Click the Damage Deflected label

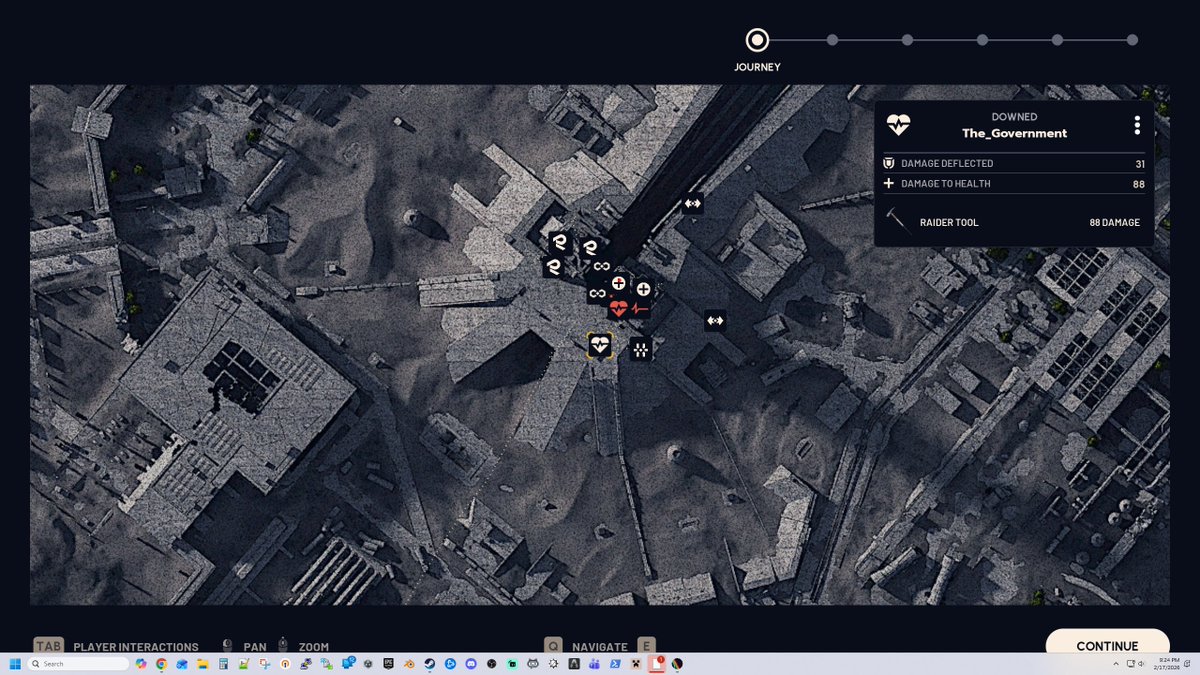tap(947, 163)
